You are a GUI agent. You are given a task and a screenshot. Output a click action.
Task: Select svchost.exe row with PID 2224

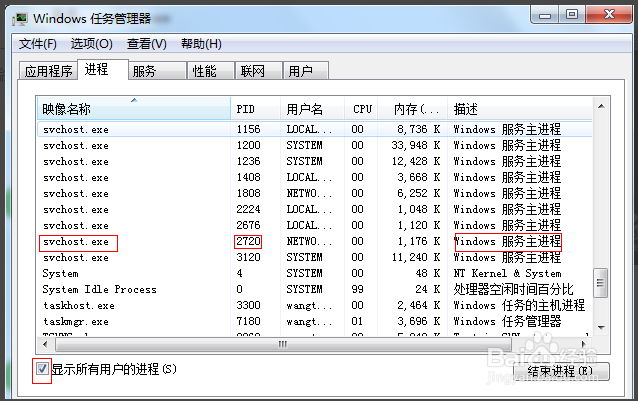pyautogui.click(x=315, y=209)
